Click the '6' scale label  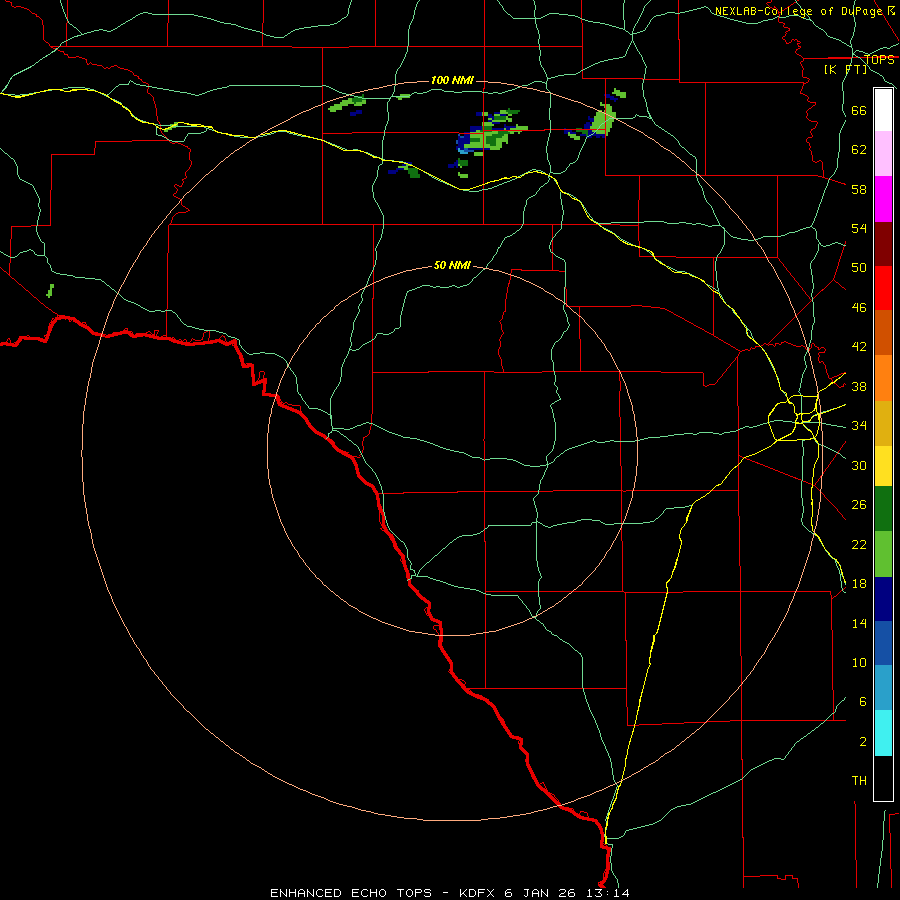point(863,702)
